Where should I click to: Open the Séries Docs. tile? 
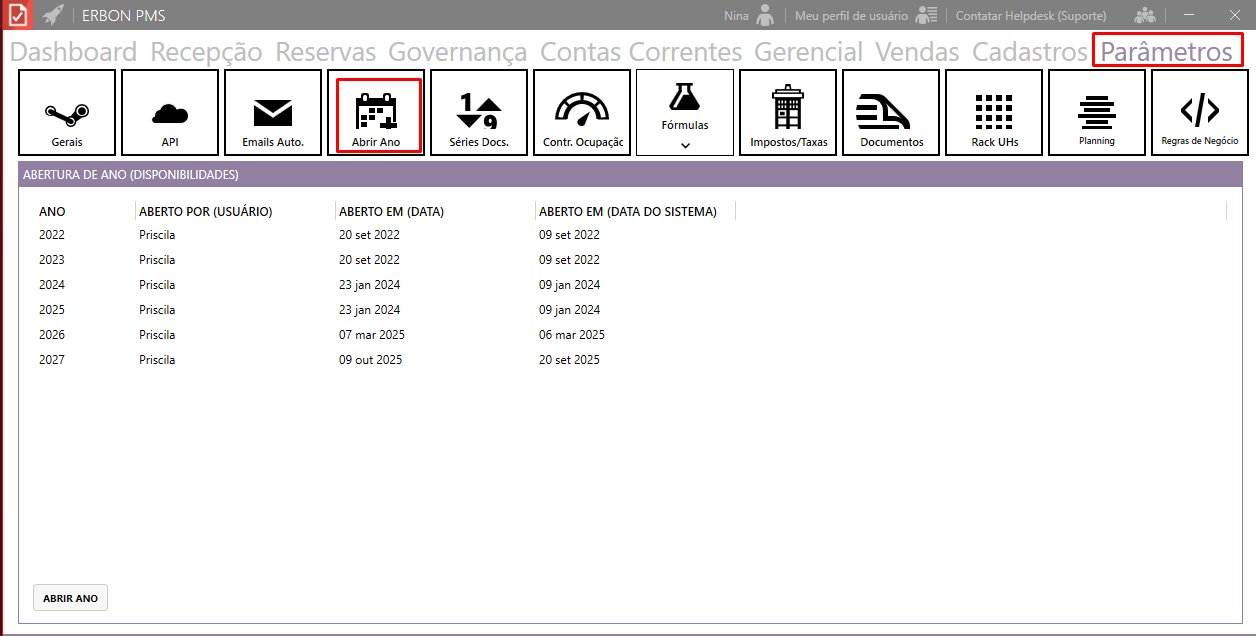(x=479, y=112)
